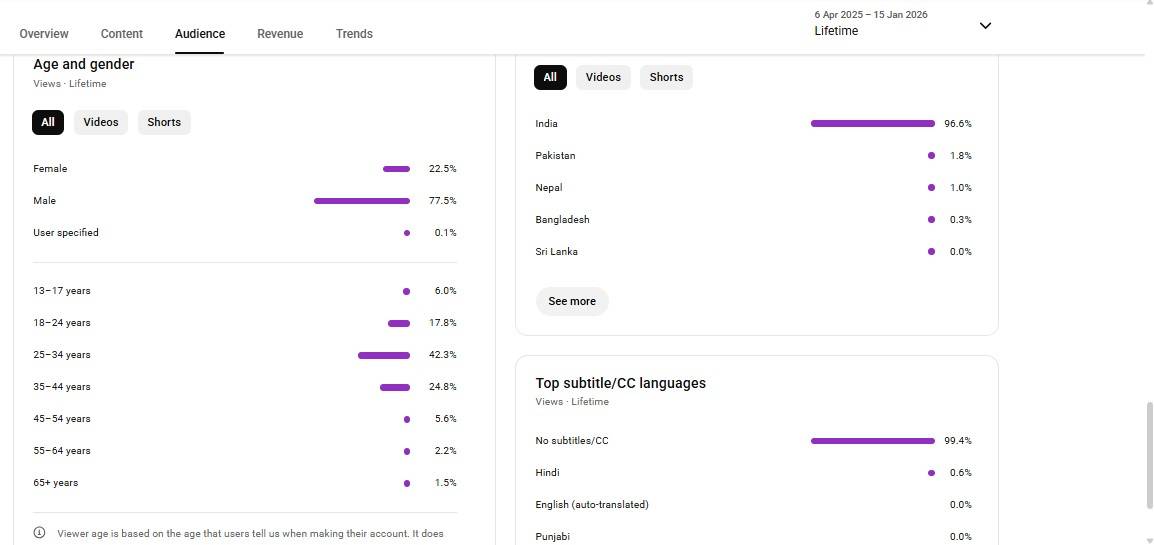Select the Audience tab
Image resolution: width=1154 pixels, height=545 pixels.
click(200, 34)
